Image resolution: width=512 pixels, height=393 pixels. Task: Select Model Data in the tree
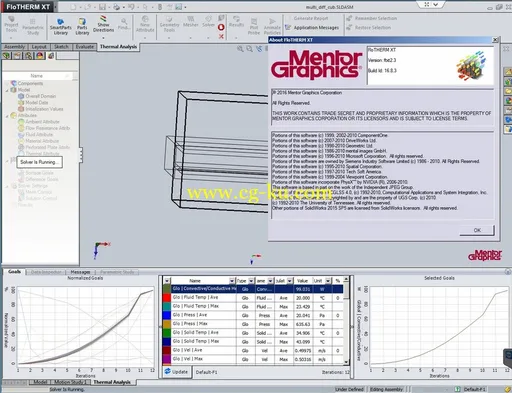point(33,103)
